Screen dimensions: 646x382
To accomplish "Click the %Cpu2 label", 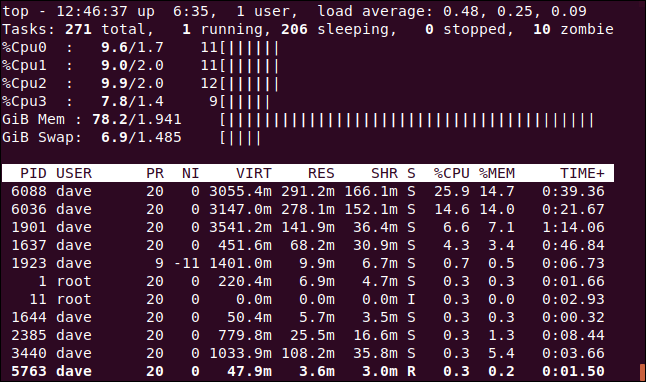I will (24, 83).
